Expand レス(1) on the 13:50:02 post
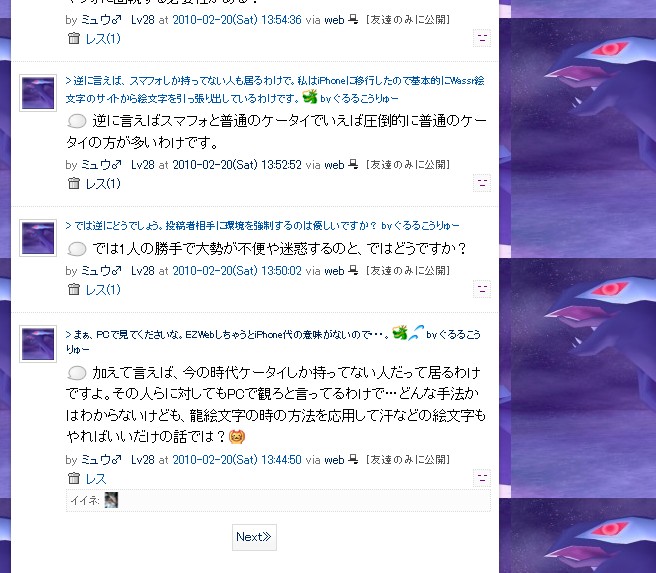 click(102, 289)
